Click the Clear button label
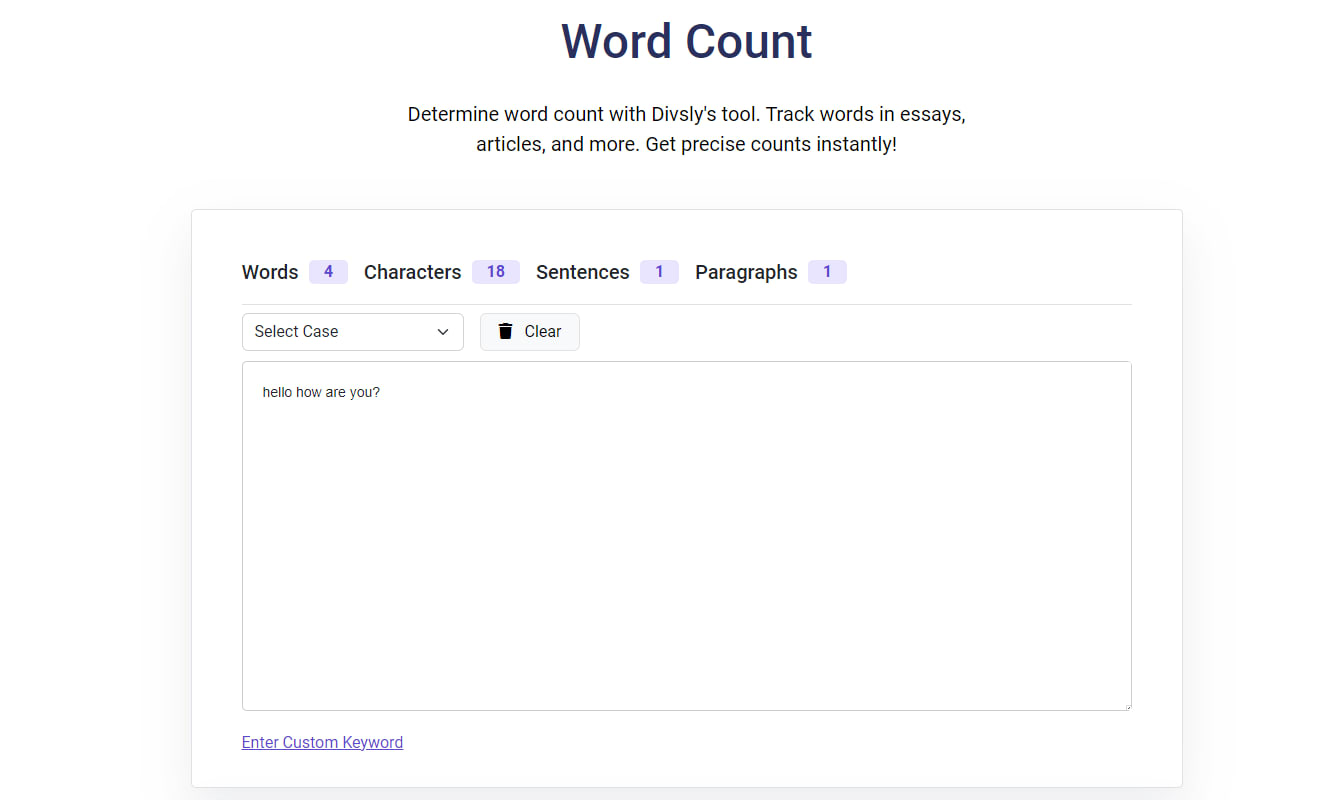Screen dimensions: 1339x800 pos(543,332)
